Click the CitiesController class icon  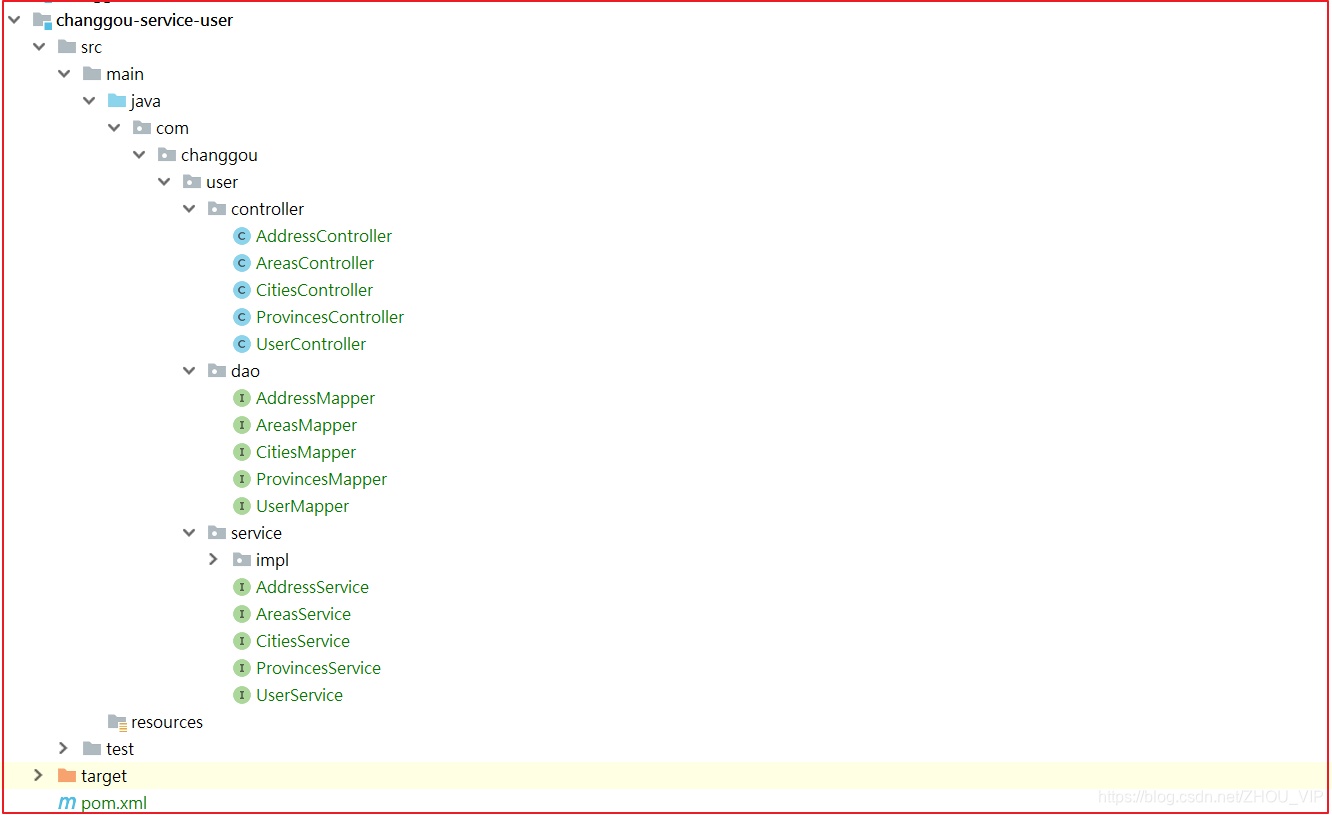point(241,290)
